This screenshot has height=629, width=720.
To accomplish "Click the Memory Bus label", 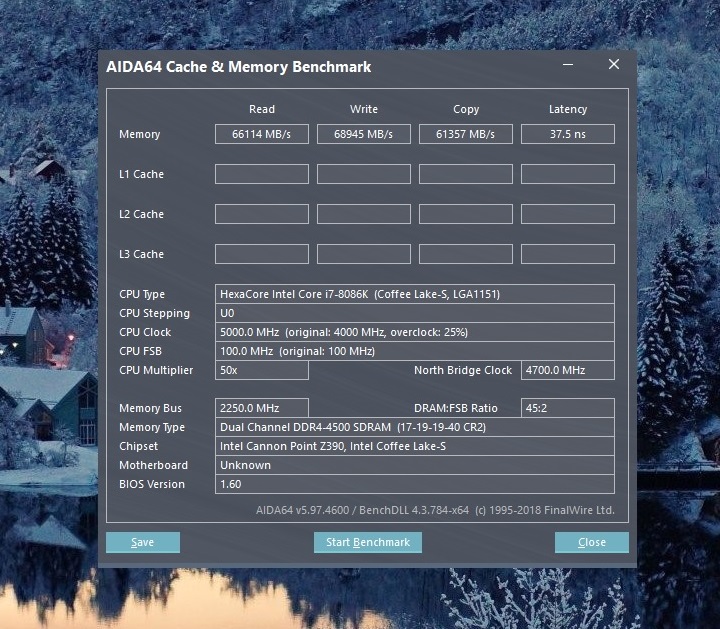I will [x=151, y=408].
